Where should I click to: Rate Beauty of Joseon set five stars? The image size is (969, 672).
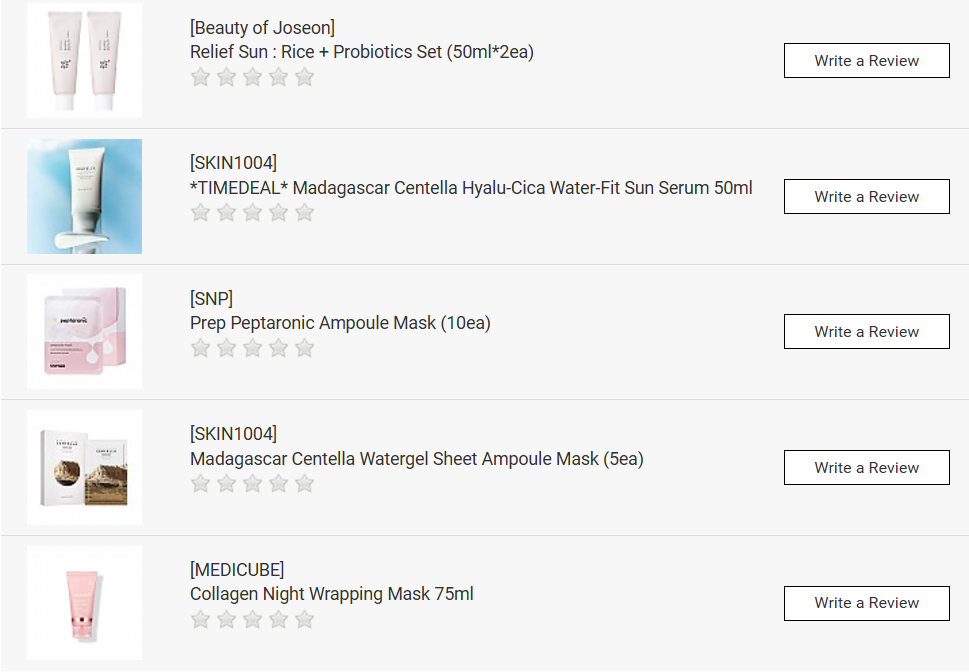pyautogui.click(x=305, y=77)
